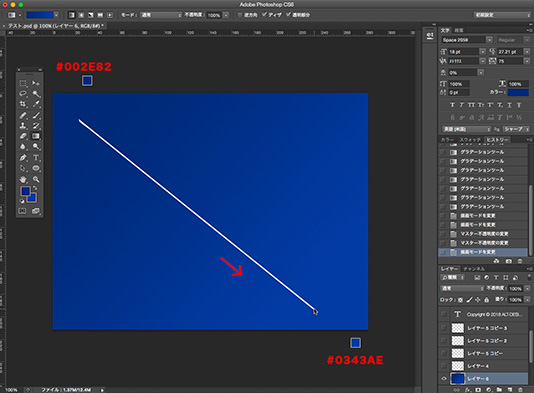Select the Dodge tool
The width and height of the screenshot is (534, 393).
[x=36, y=146]
